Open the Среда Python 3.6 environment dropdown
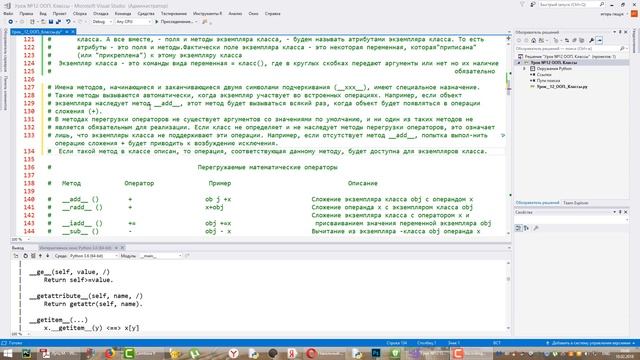Screen dimensions: 640x360 pyautogui.click(x=93, y=256)
